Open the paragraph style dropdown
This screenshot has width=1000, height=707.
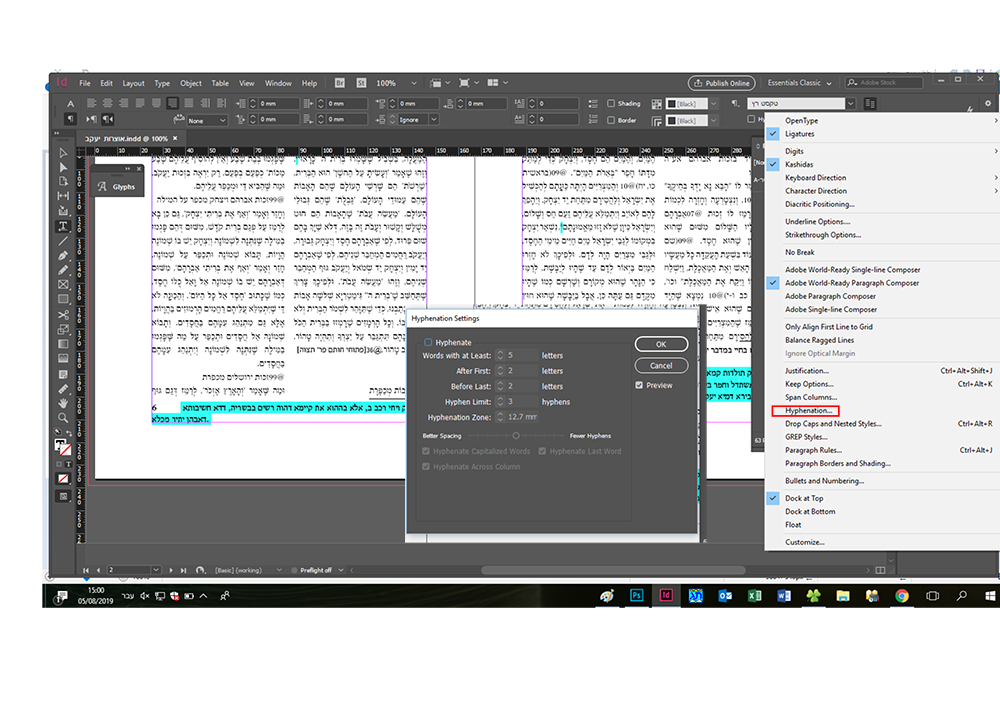tap(850, 103)
